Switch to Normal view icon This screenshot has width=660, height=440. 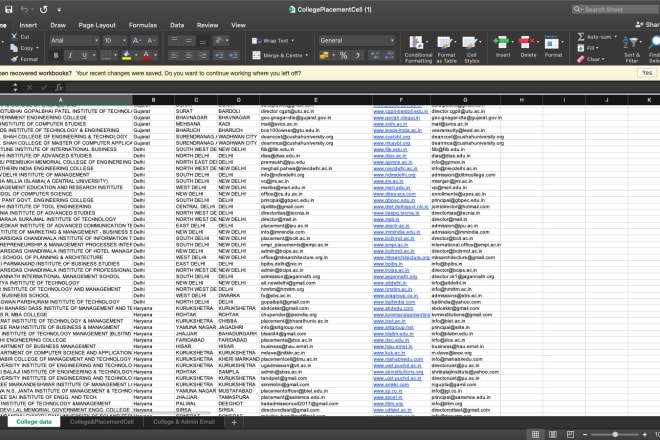tap(535, 434)
